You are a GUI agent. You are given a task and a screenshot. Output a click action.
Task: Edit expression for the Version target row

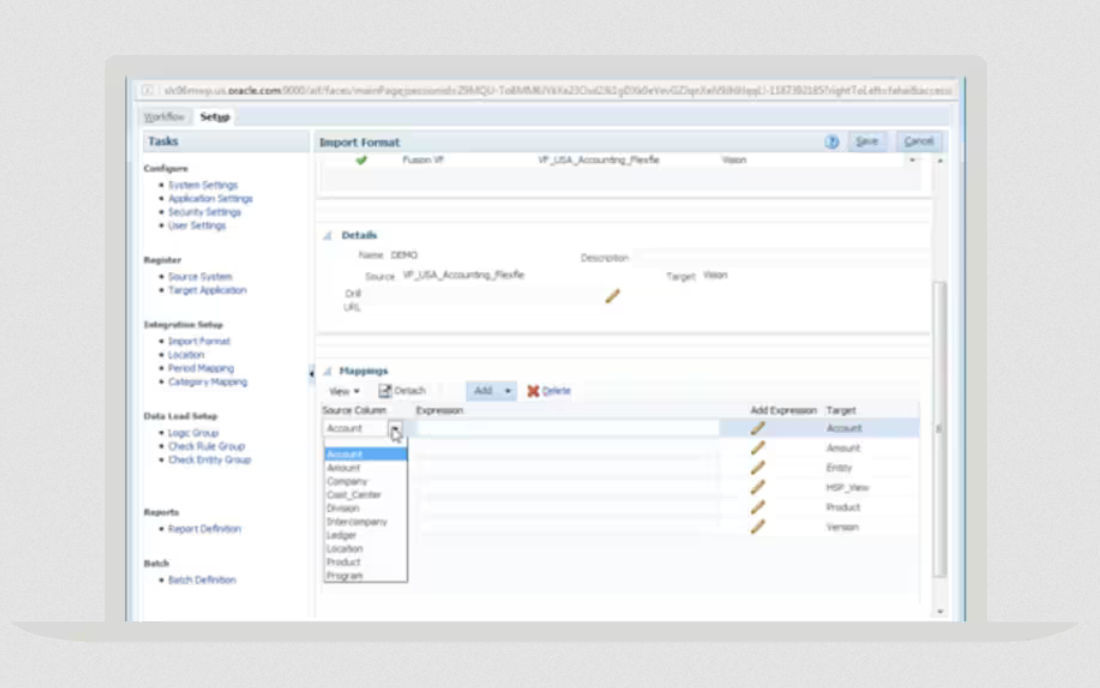point(758,527)
